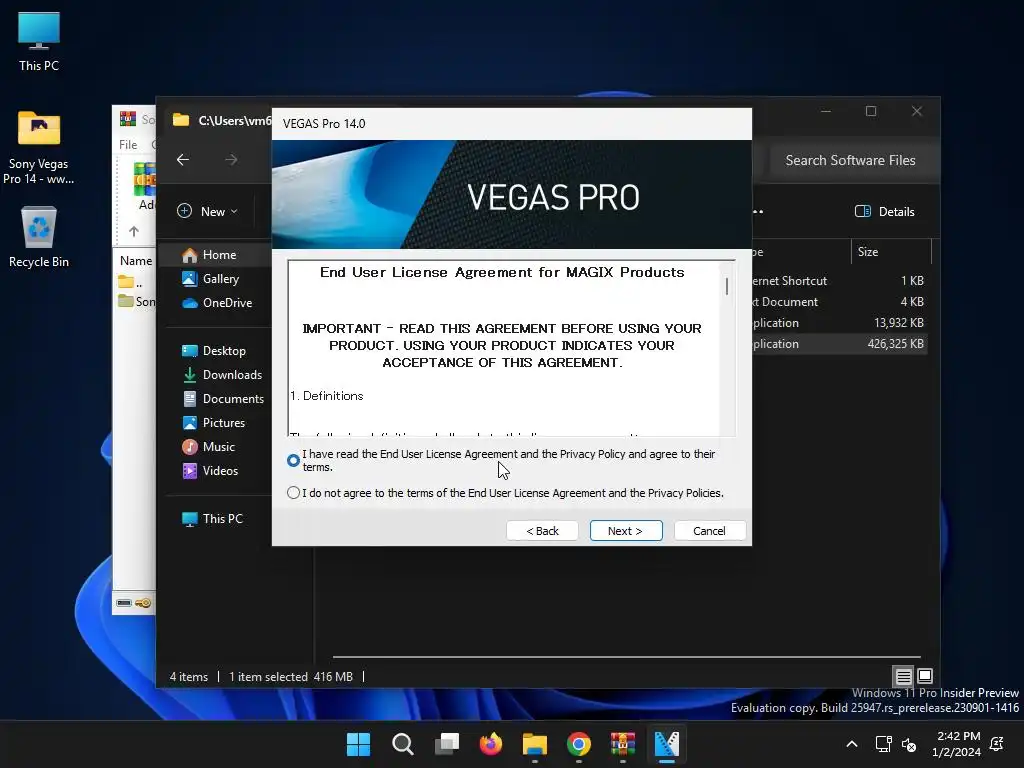1024x768 pixels.
Task: Open Task View on the taskbar
Action: [x=447, y=744]
